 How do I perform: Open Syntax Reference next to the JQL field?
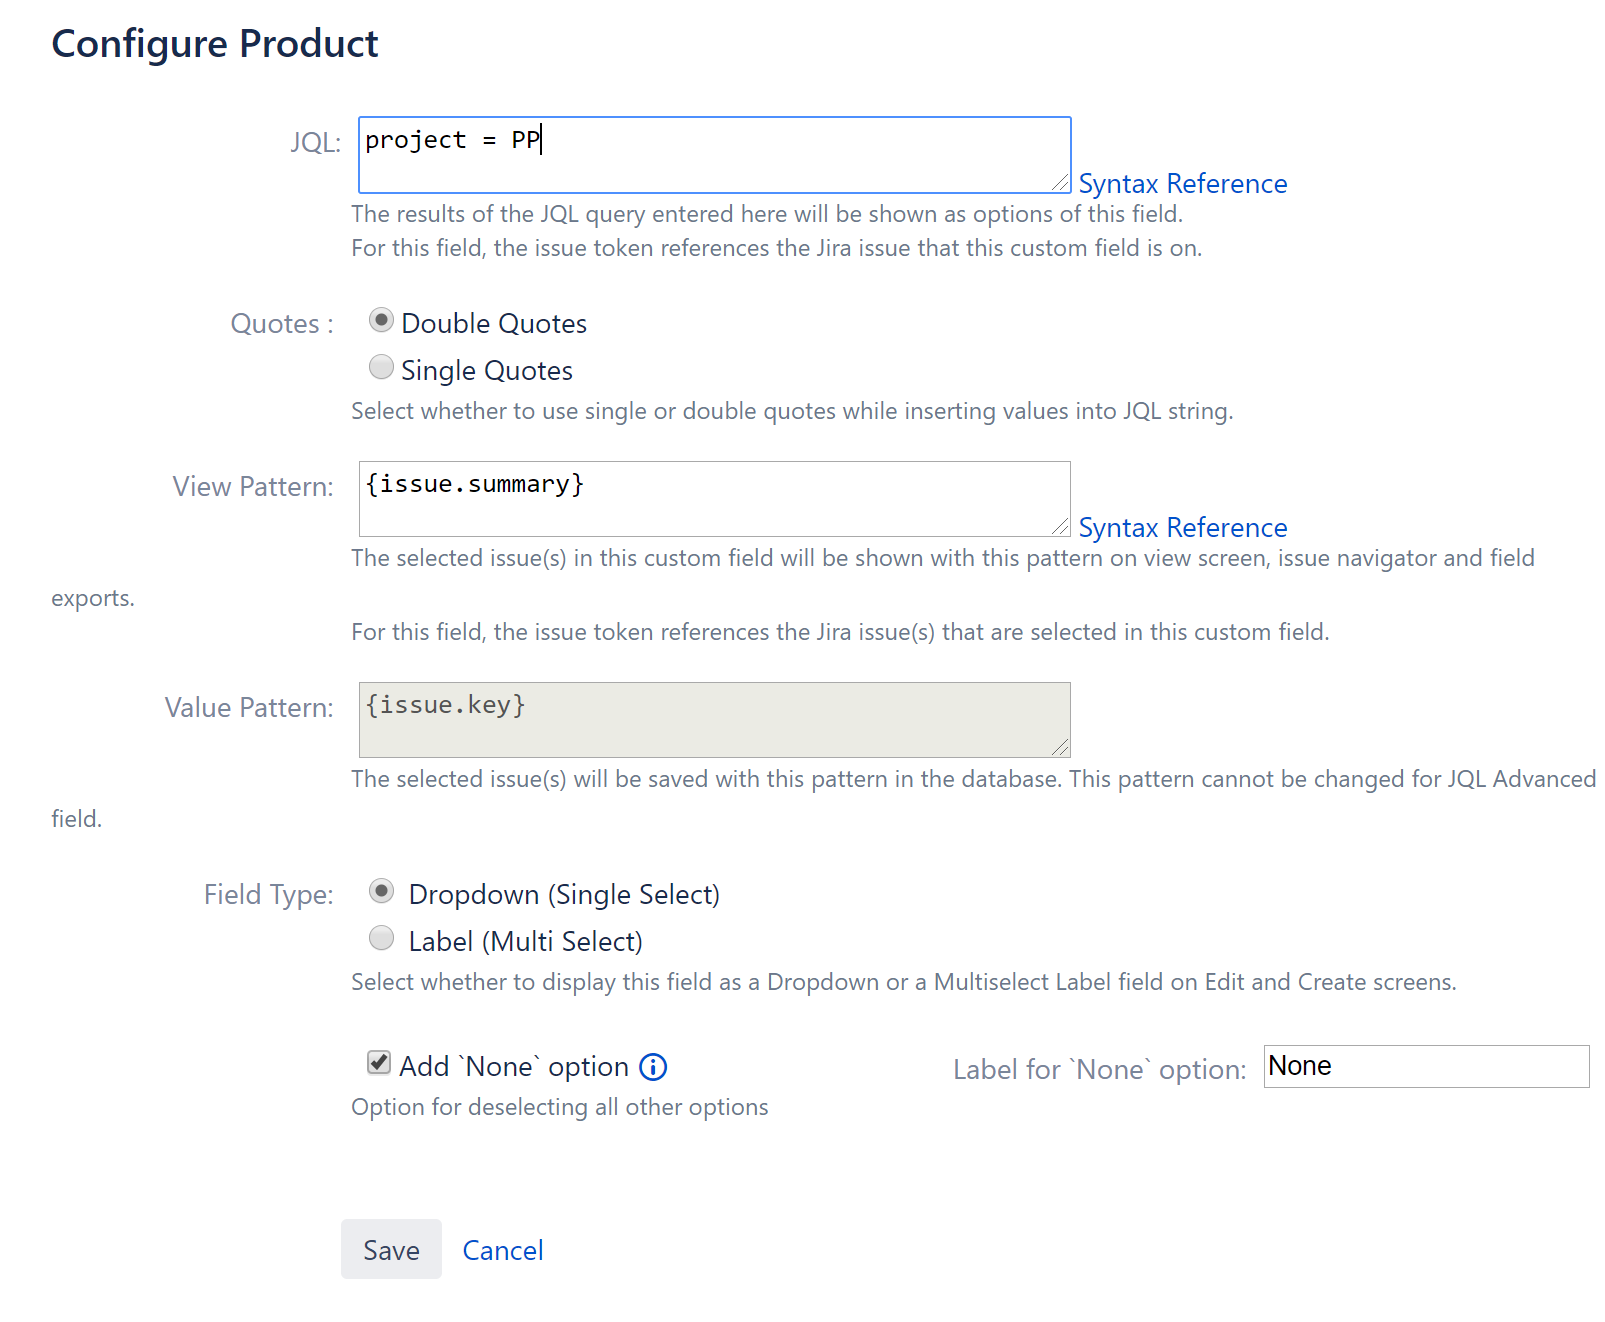[1184, 183]
